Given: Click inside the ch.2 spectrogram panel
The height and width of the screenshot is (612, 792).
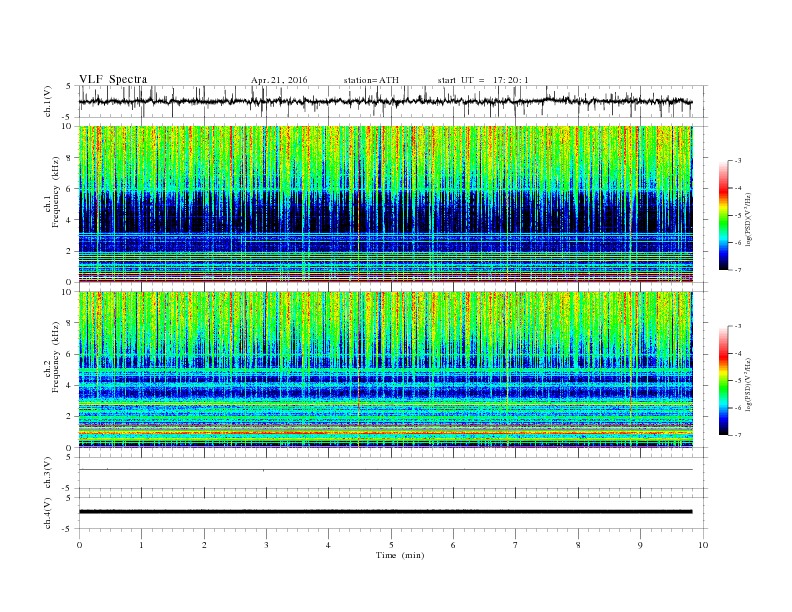Looking at the screenshot, I should click(385, 370).
